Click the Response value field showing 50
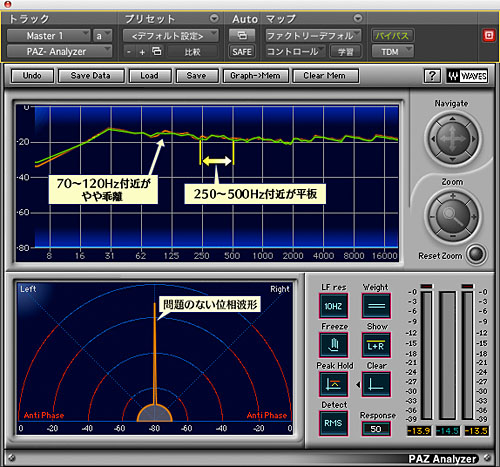 376,429
